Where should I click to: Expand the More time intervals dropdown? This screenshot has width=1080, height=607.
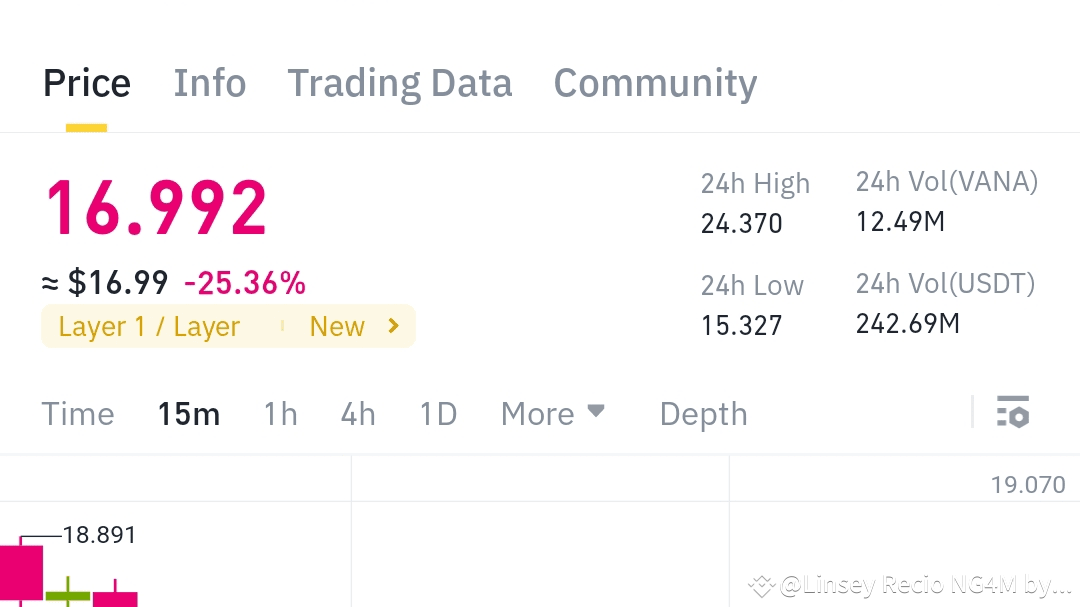click(x=553, y=413)
